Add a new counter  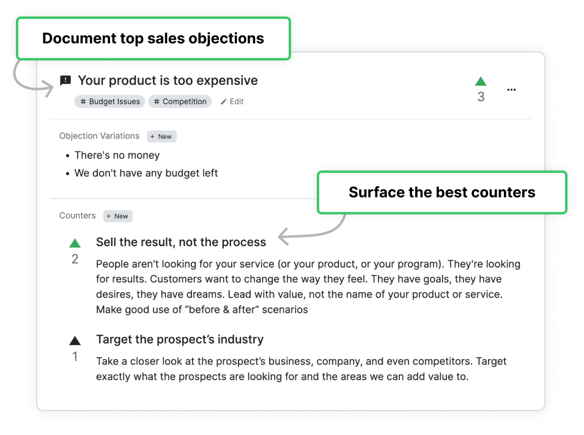coord(118,216)
